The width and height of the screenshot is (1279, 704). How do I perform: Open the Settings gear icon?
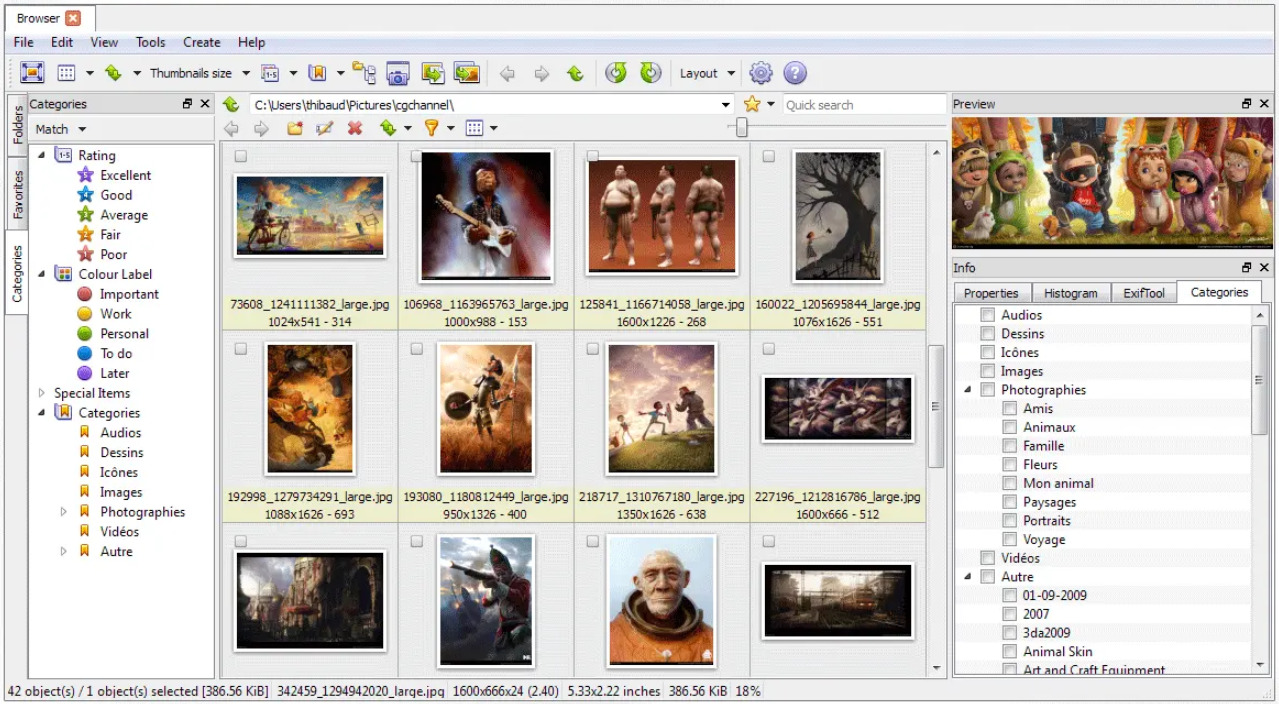pos(761,73)
